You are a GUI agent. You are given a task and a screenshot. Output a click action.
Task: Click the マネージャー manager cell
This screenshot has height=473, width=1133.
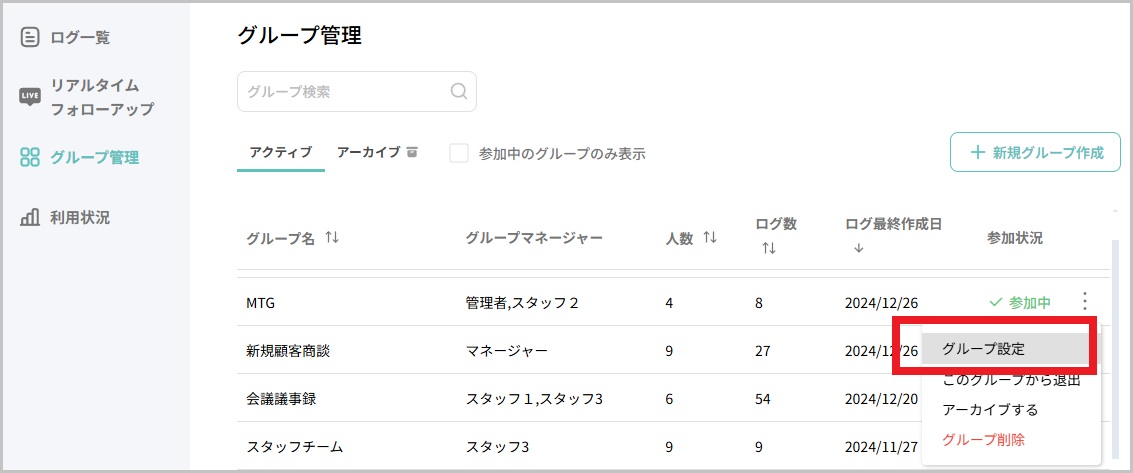pos(507,351)
